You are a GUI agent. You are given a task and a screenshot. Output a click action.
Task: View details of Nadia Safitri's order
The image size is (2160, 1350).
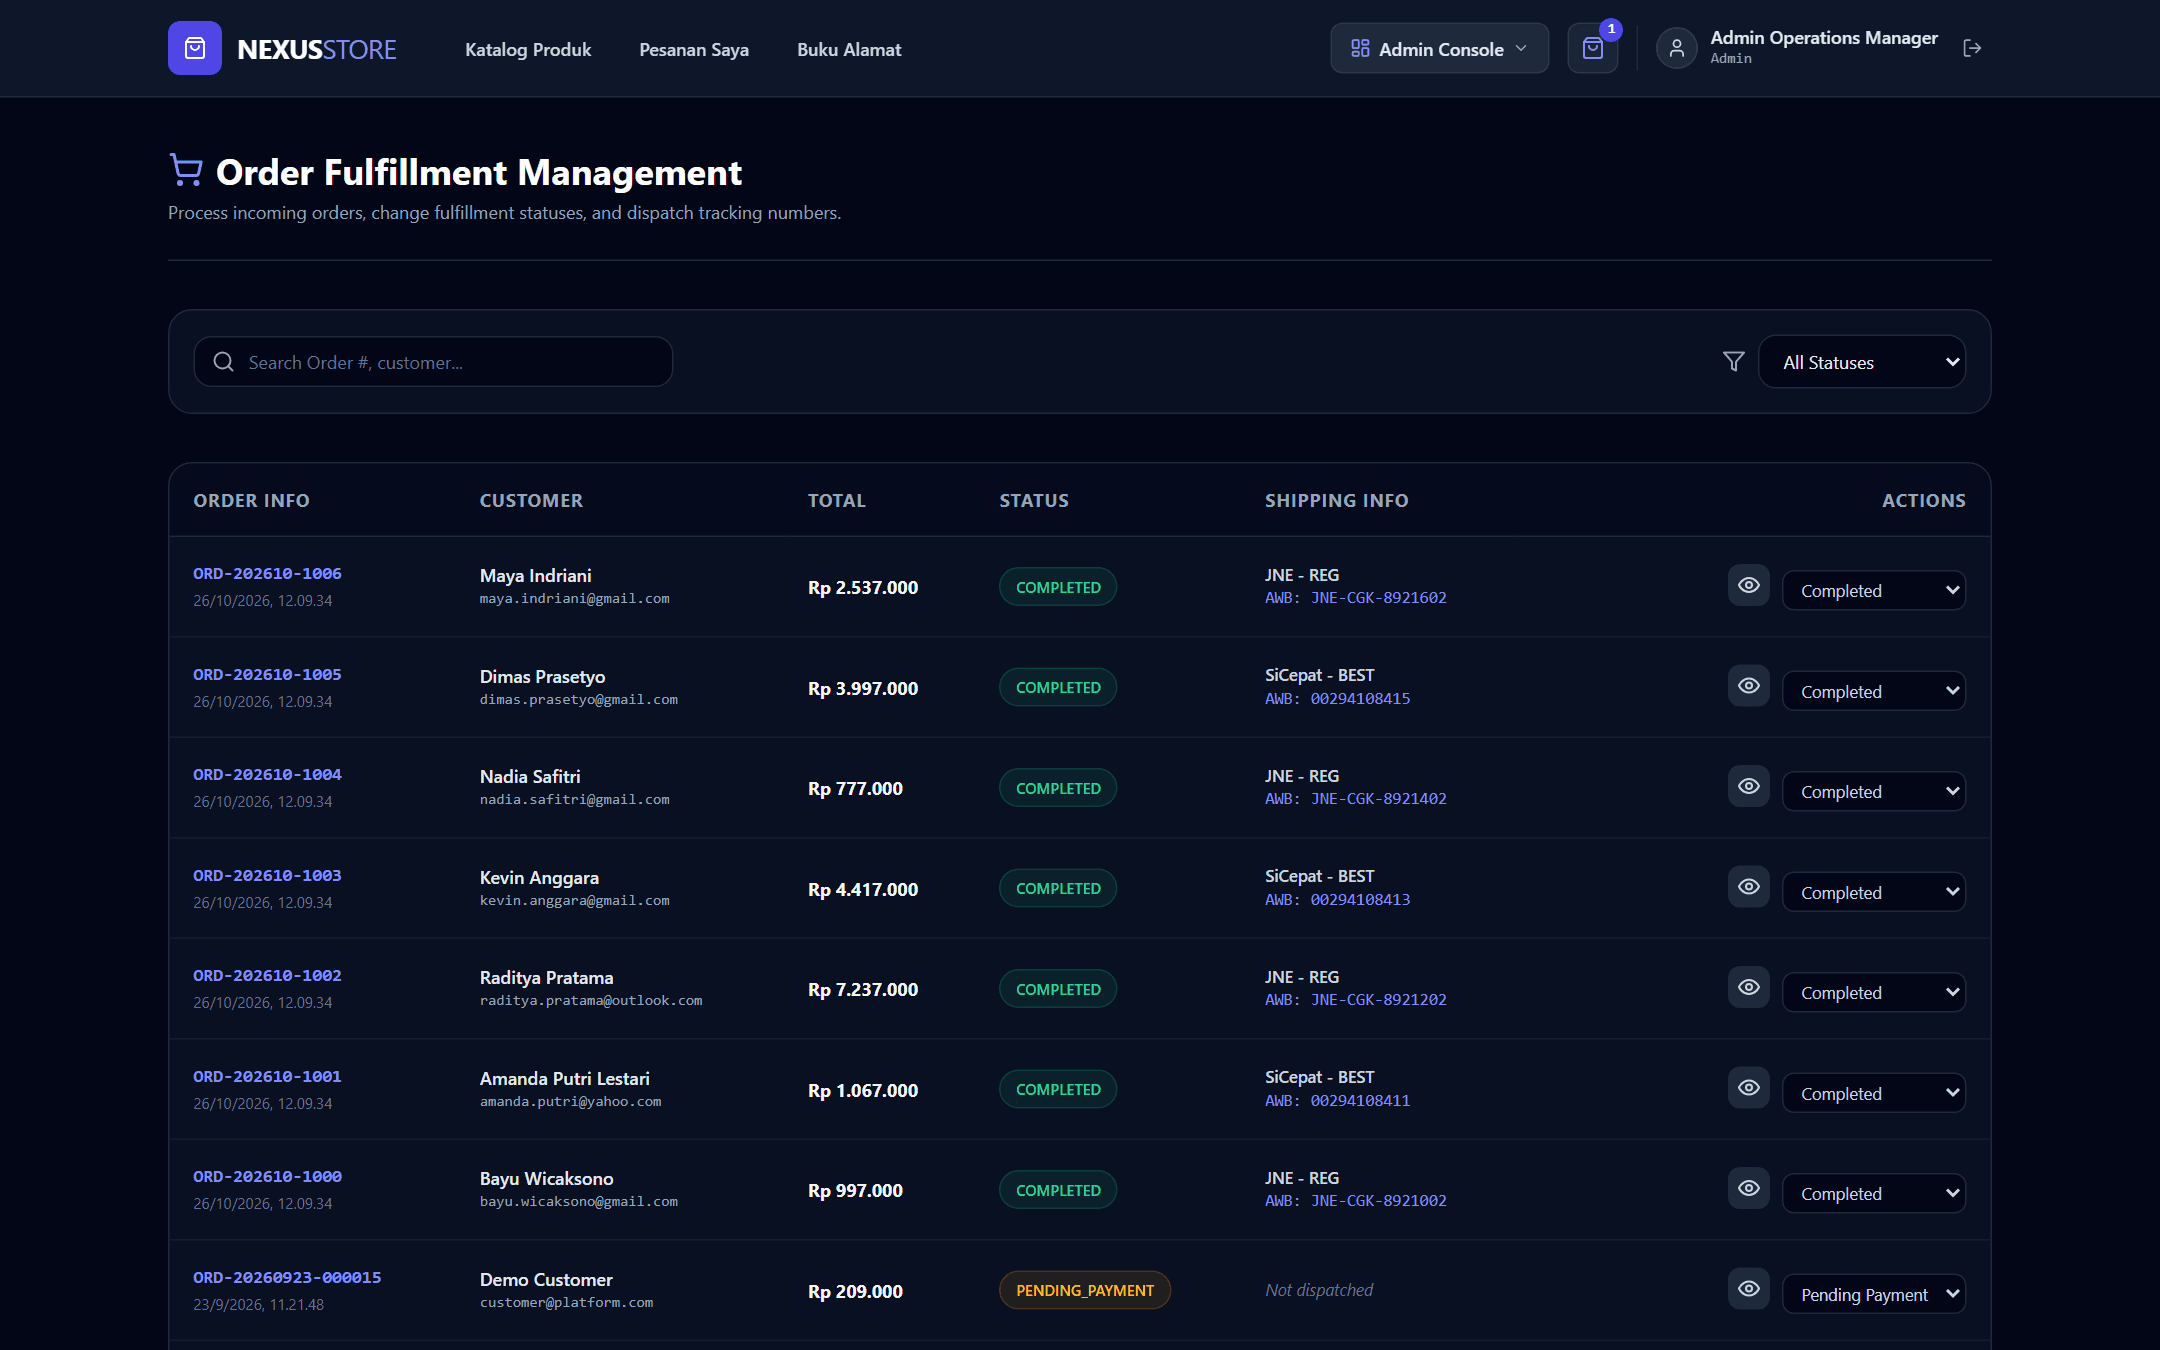[1749, 786]
